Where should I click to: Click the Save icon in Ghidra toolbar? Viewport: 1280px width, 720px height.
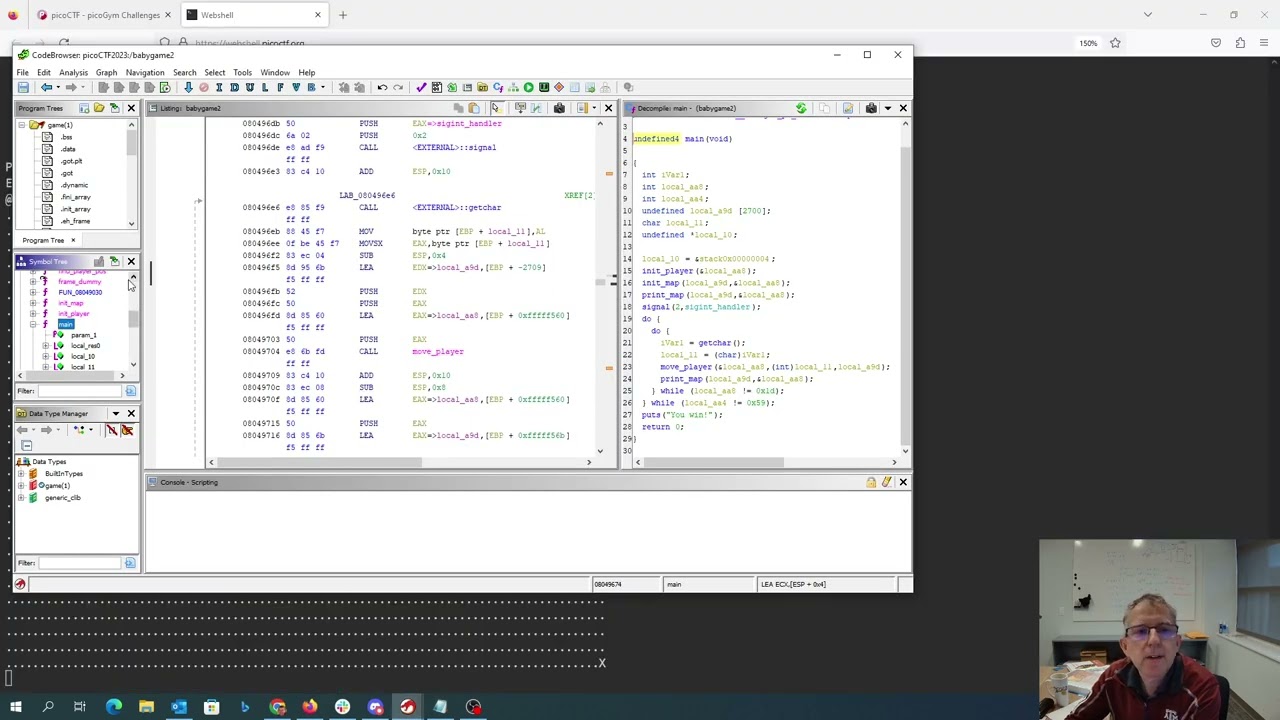[x=23, y=87]
